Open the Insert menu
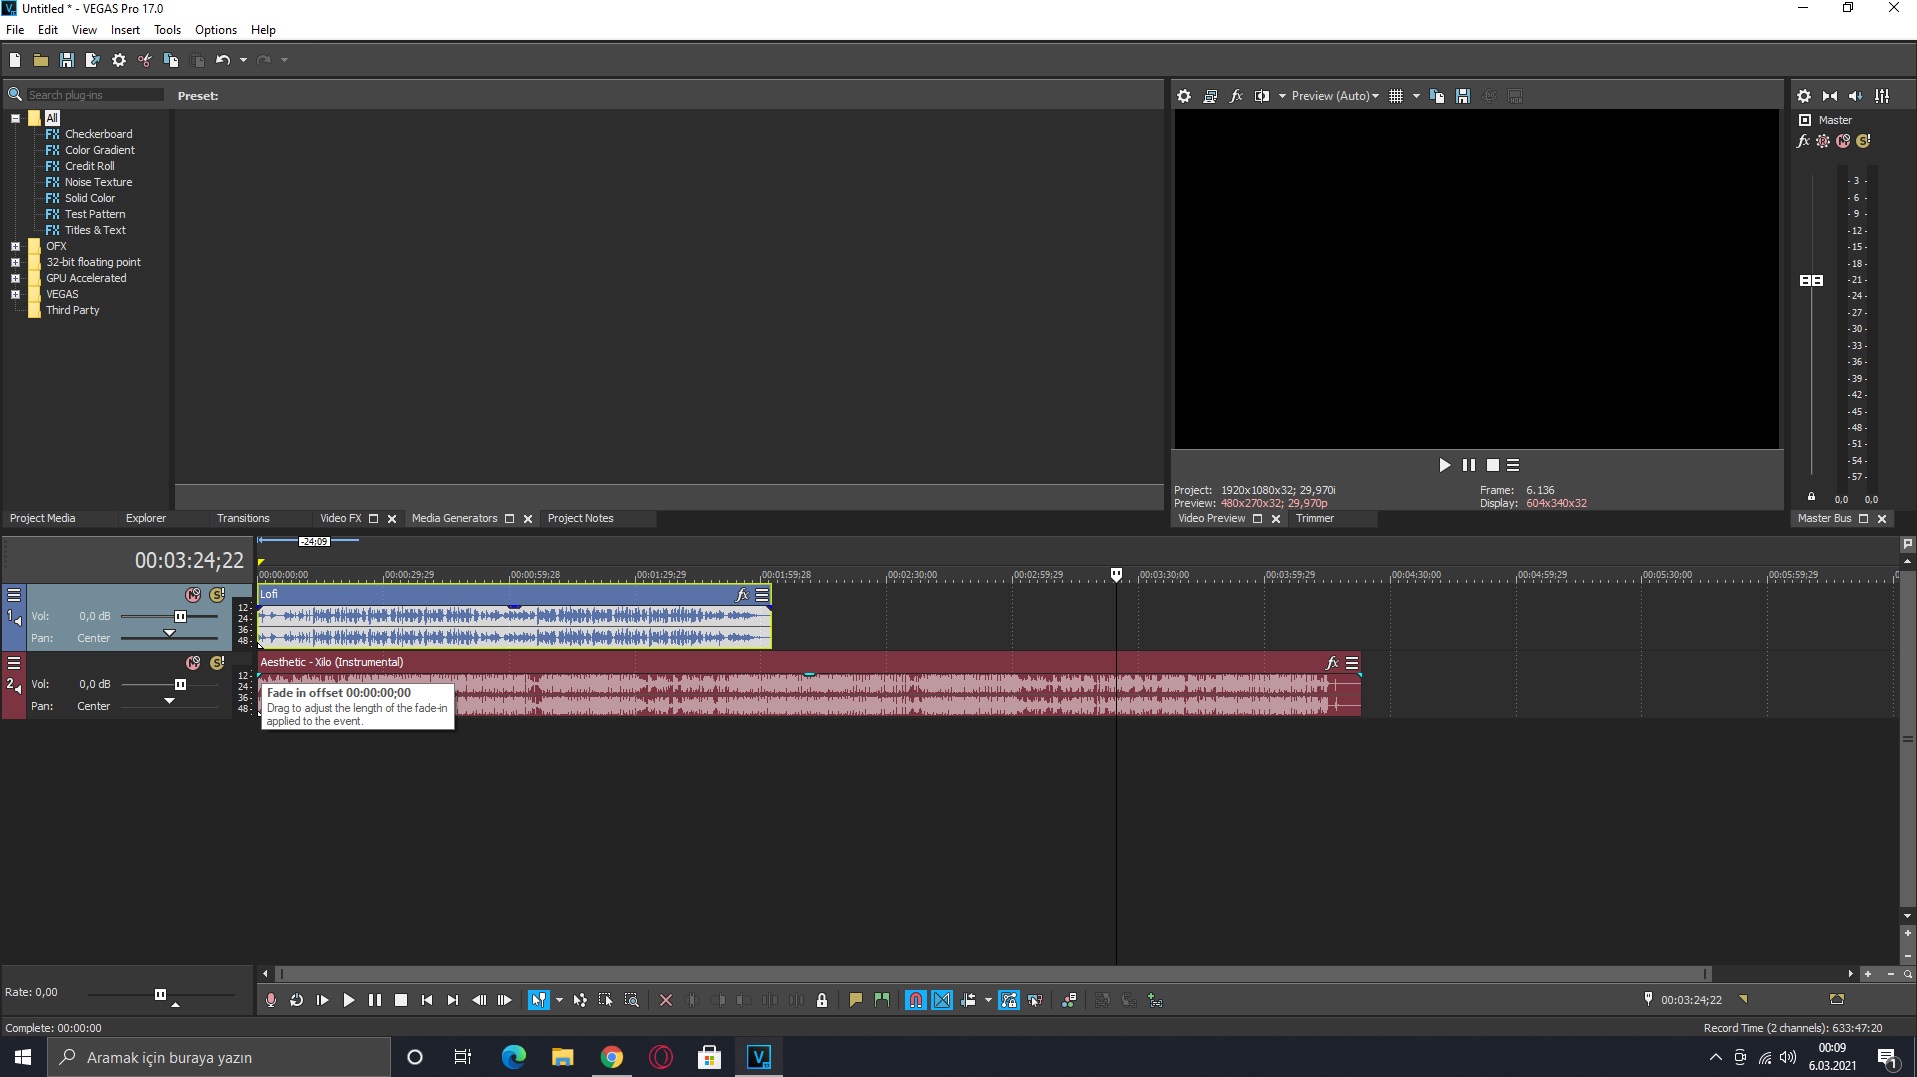Viewport: 1917px width, 1077px height. (x=125, y=30)
